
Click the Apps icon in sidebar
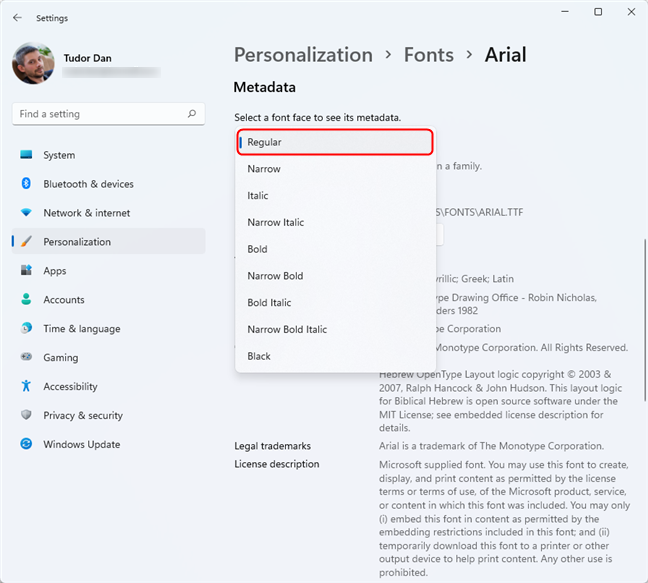click(26, 270)
